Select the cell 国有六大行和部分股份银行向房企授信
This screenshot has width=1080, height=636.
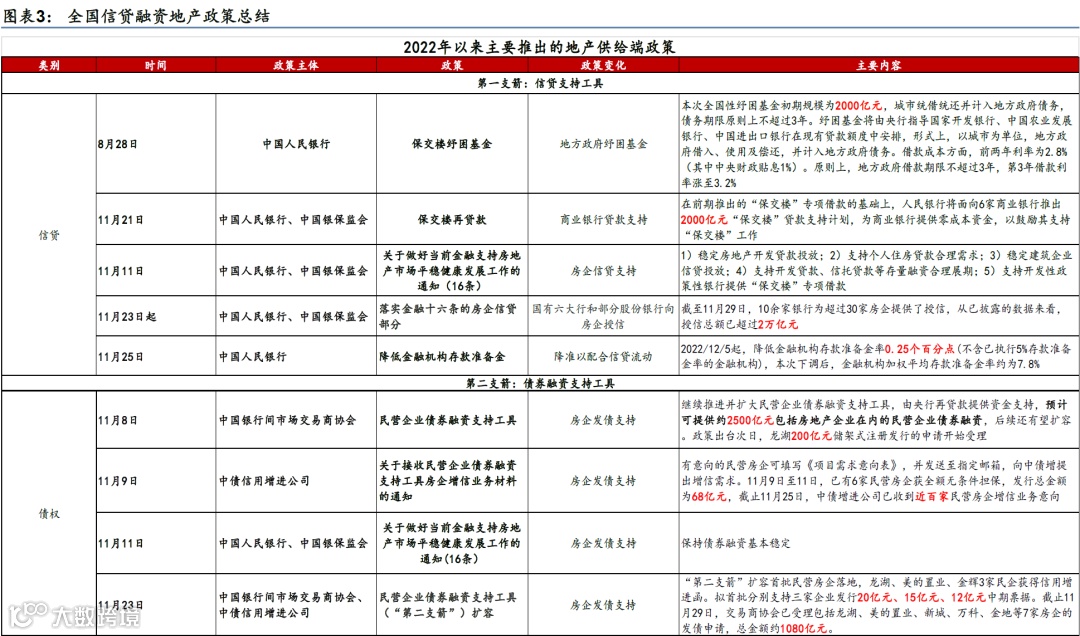point(603,316)
